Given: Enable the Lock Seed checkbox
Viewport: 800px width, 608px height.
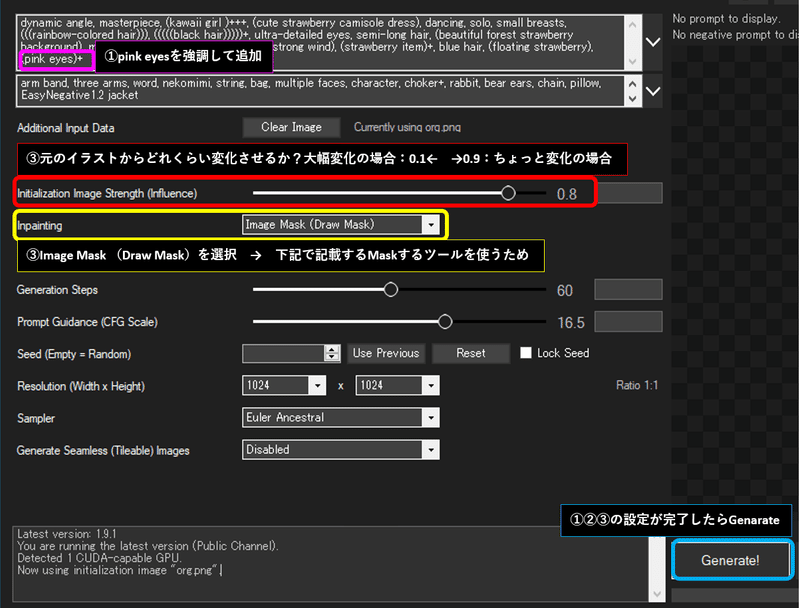Looking at the screenshot, I should [526, 353].
